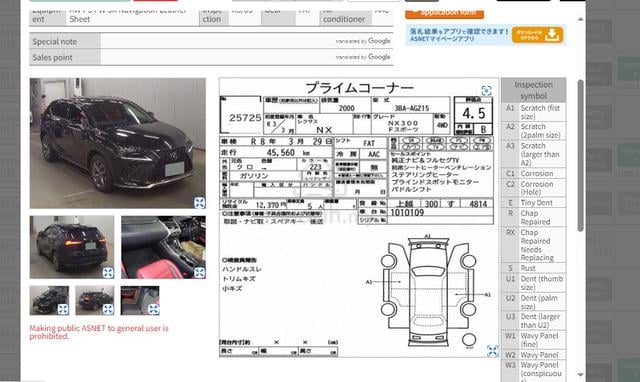
Task: Open the rear view car photo
Action: click(72, 247)
